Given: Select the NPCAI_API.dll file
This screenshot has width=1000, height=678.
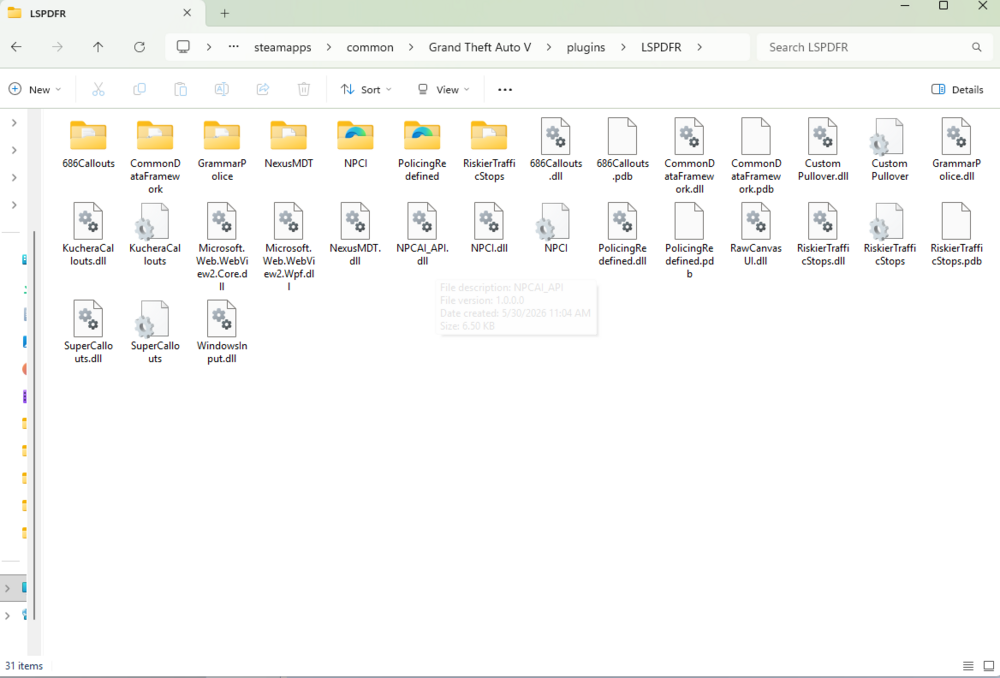Looking at the screenshot, I should pos(422,235).
